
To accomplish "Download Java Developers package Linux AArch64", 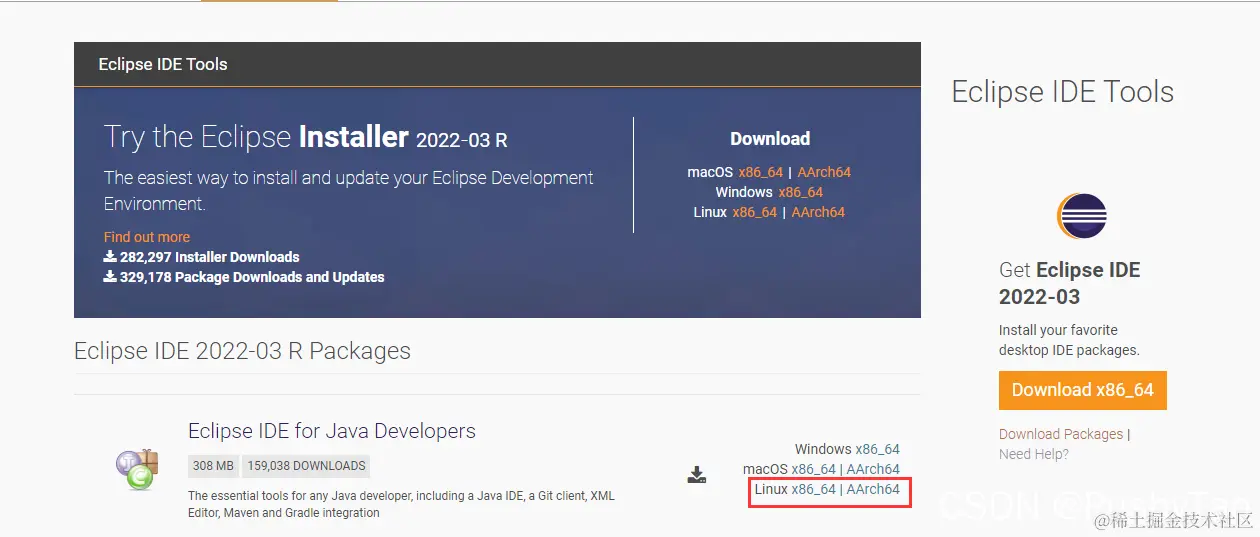I will (873, 489).
